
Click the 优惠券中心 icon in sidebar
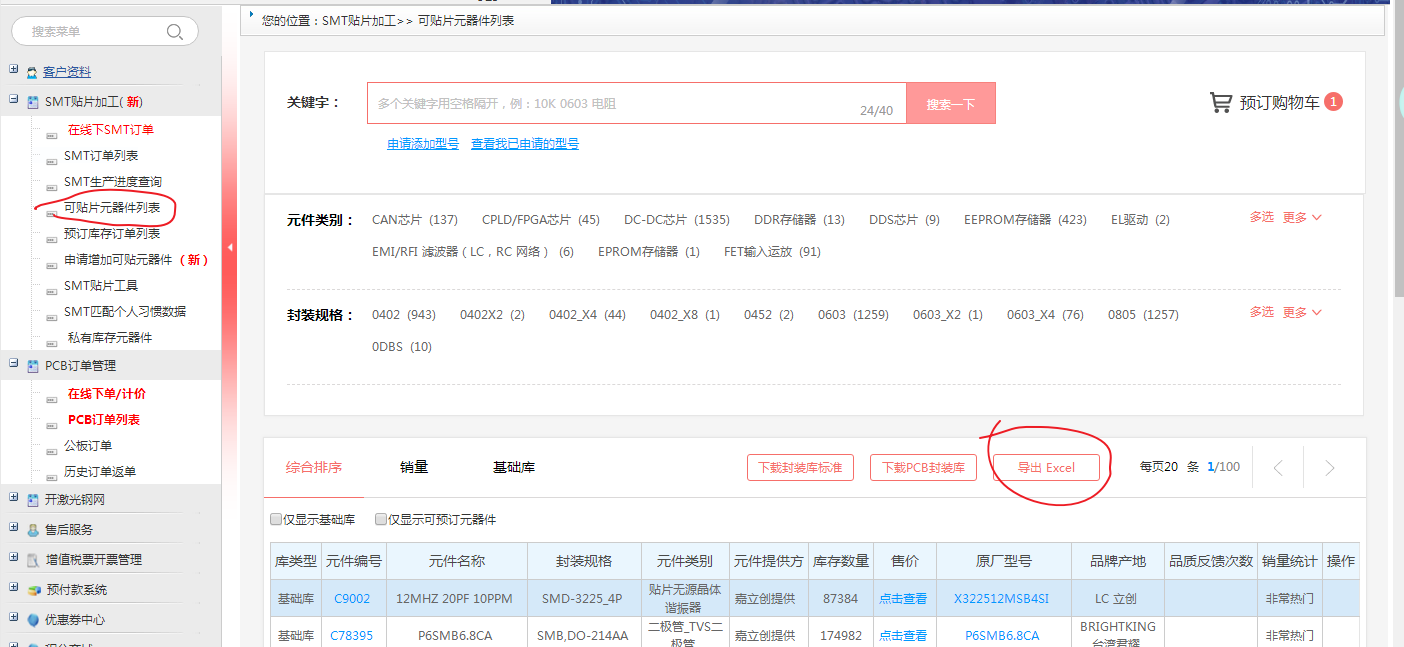[x=33, y=620]
